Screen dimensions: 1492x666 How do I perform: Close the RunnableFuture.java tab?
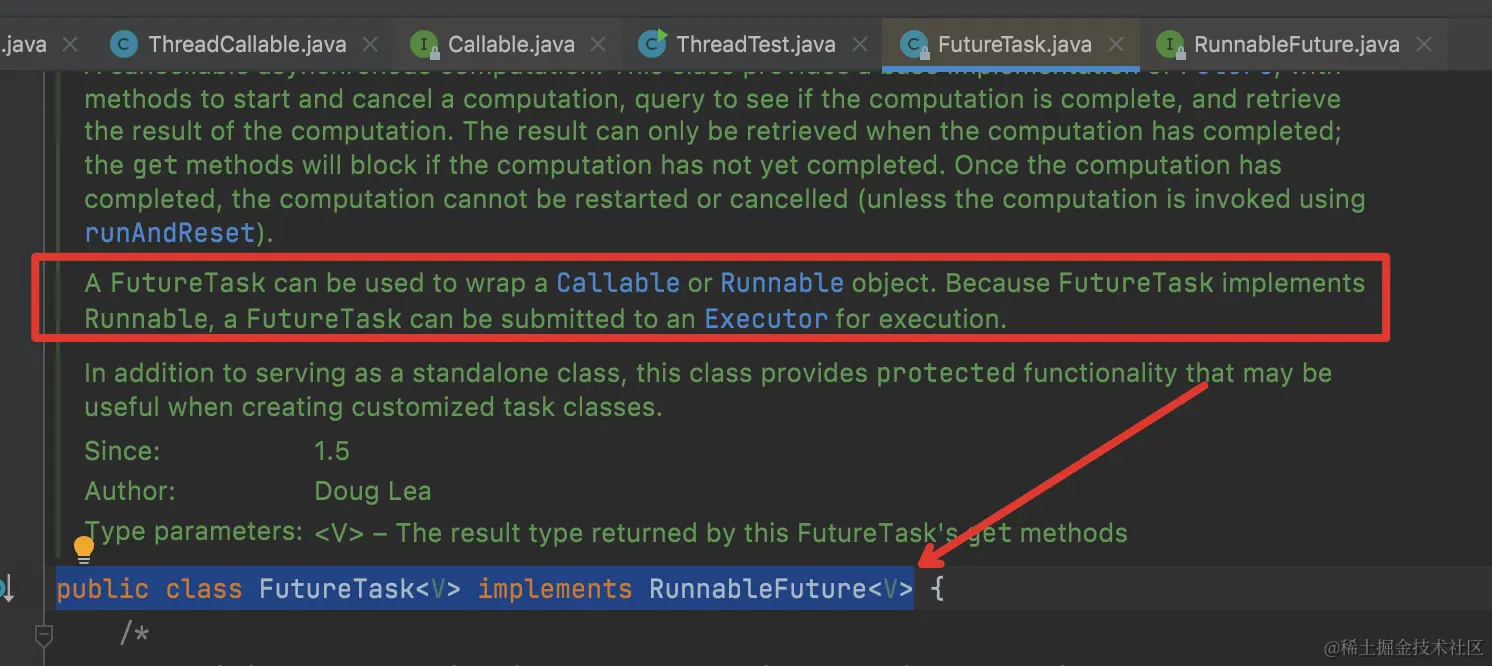tap(1424, 44)
